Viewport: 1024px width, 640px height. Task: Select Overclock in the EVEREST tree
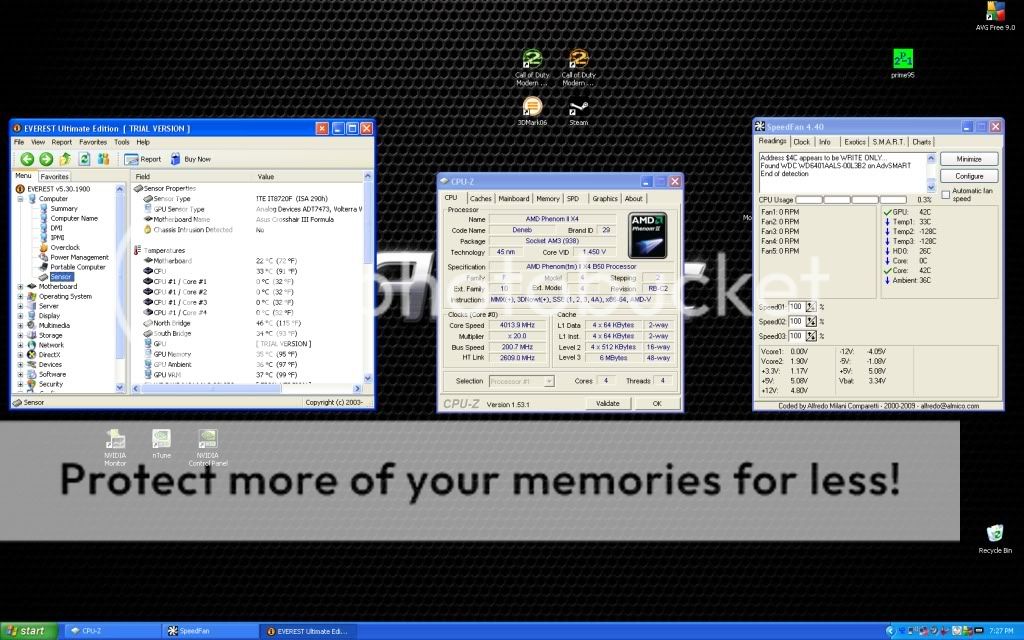point(65,248)
